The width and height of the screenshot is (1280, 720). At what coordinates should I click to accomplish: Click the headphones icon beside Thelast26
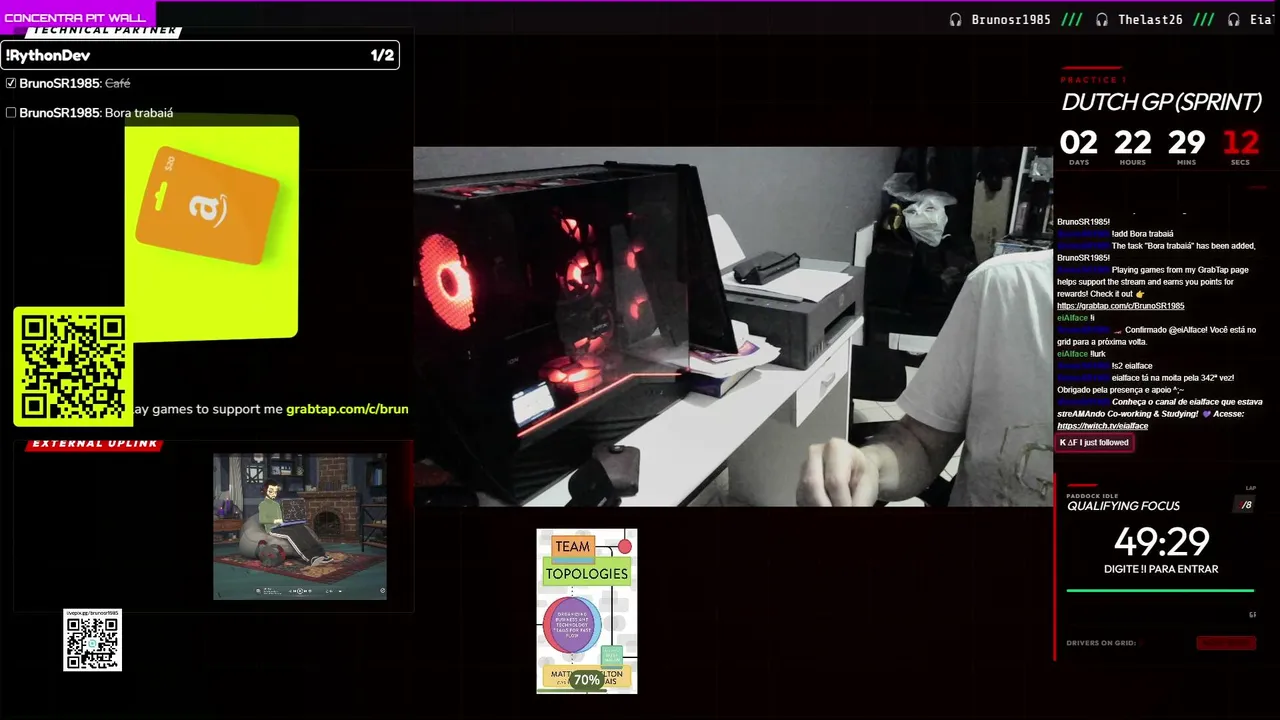tap(1102, 20)
